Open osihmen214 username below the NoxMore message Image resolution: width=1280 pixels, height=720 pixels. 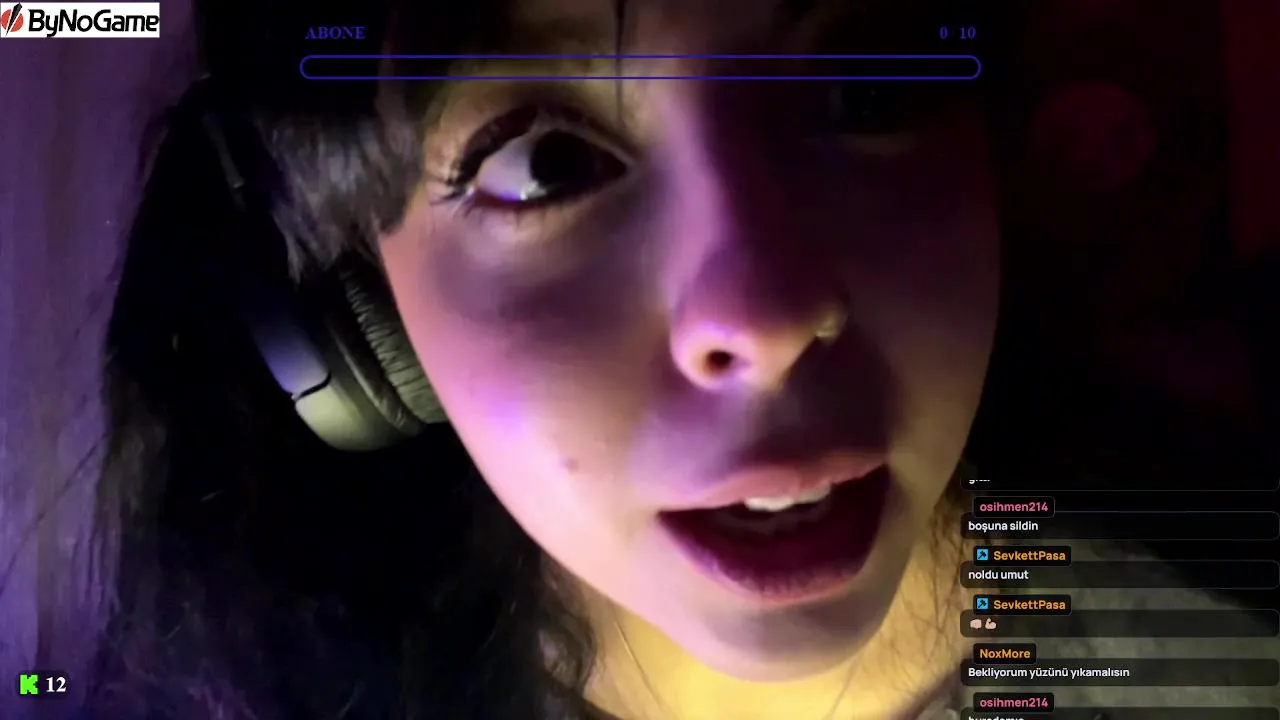click(1014, 702)
